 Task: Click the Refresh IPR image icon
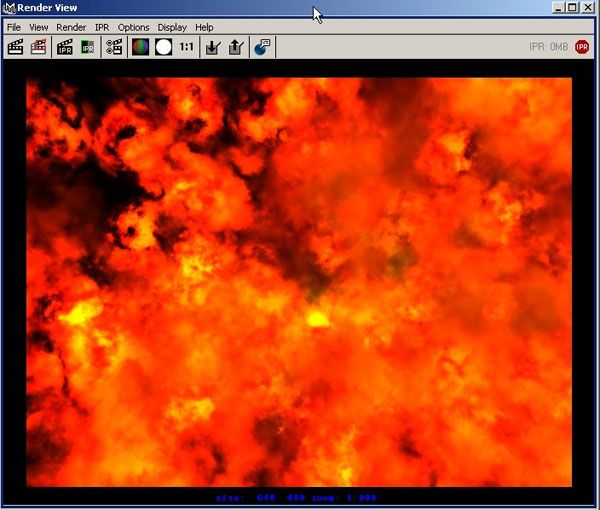(x=88, y=46)
